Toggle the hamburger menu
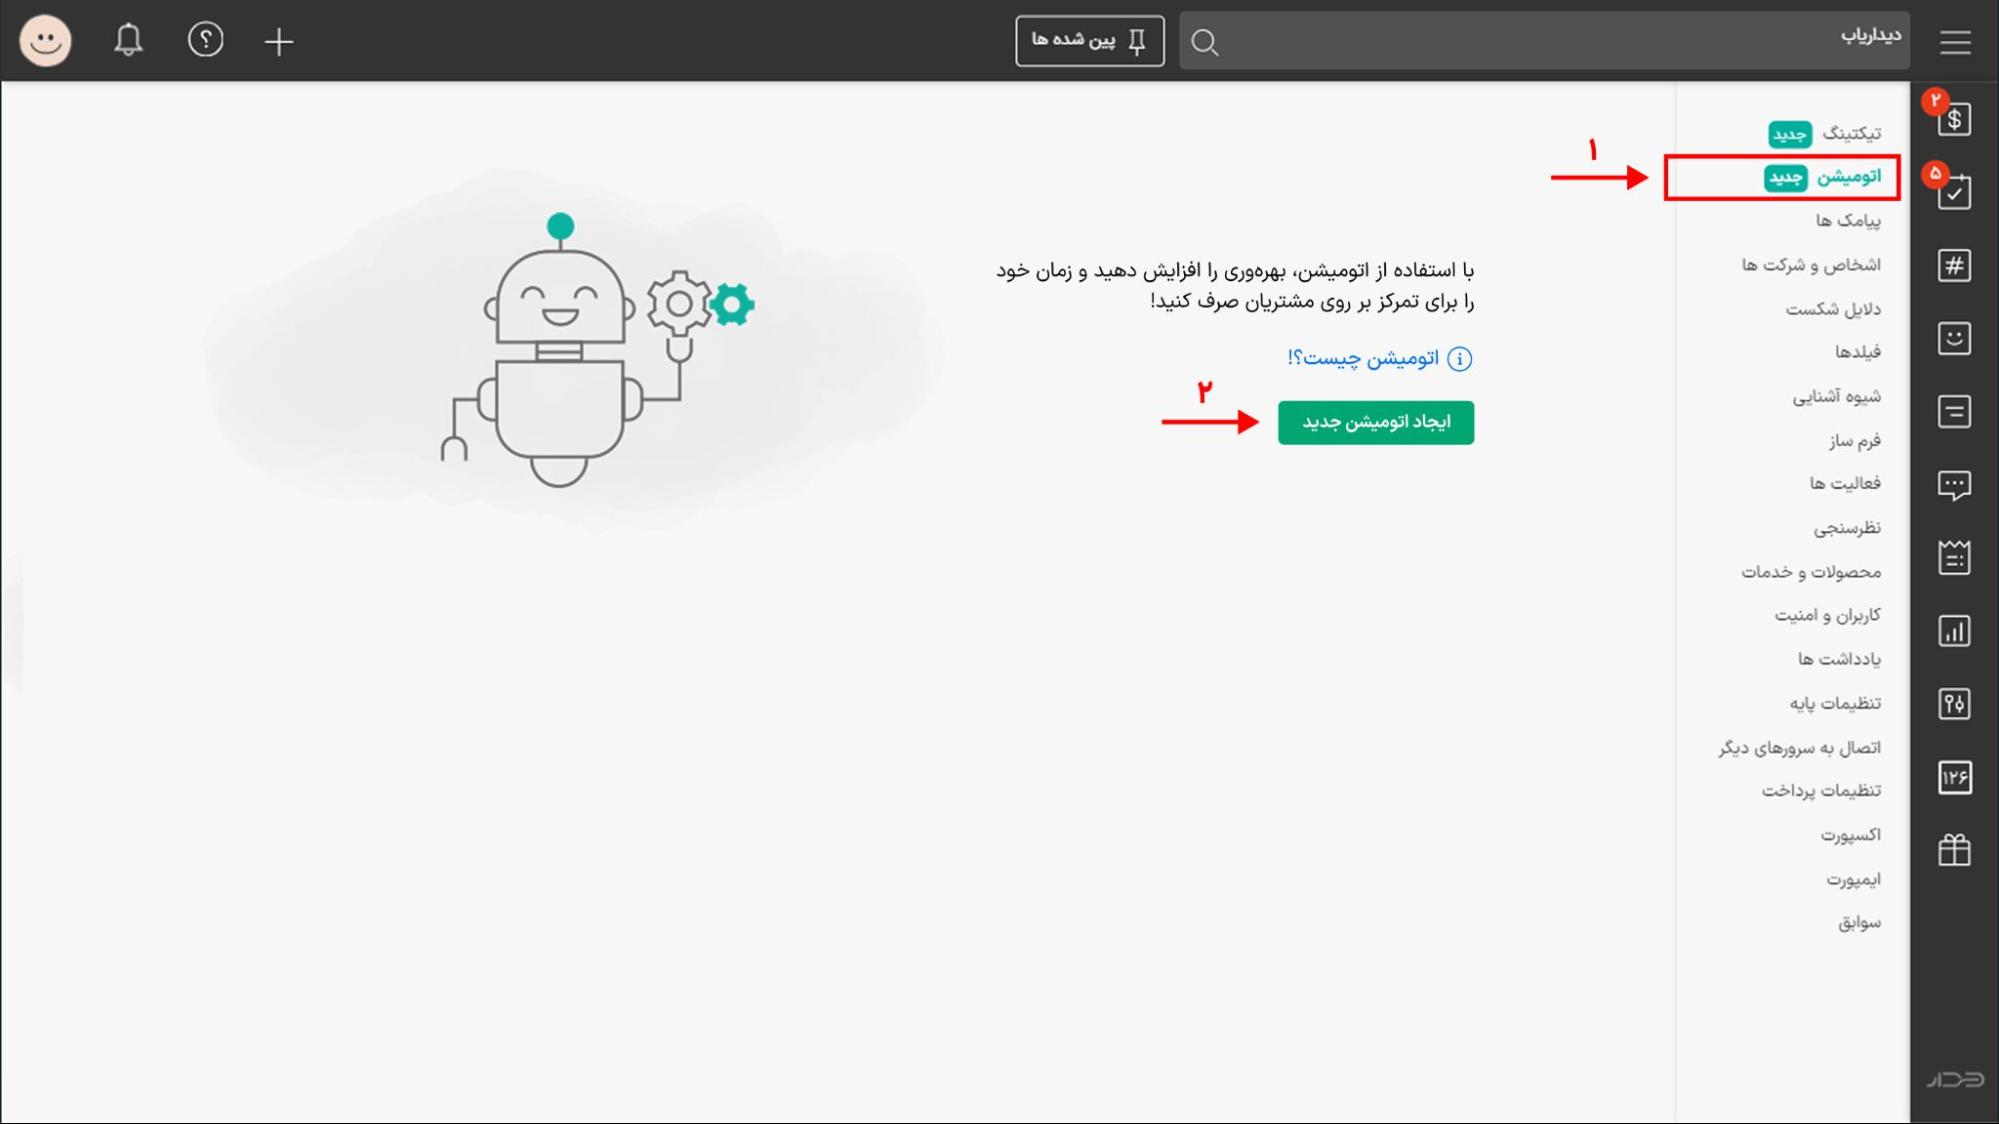This screenshot has height=1124, width=1999. [1955, 42]
